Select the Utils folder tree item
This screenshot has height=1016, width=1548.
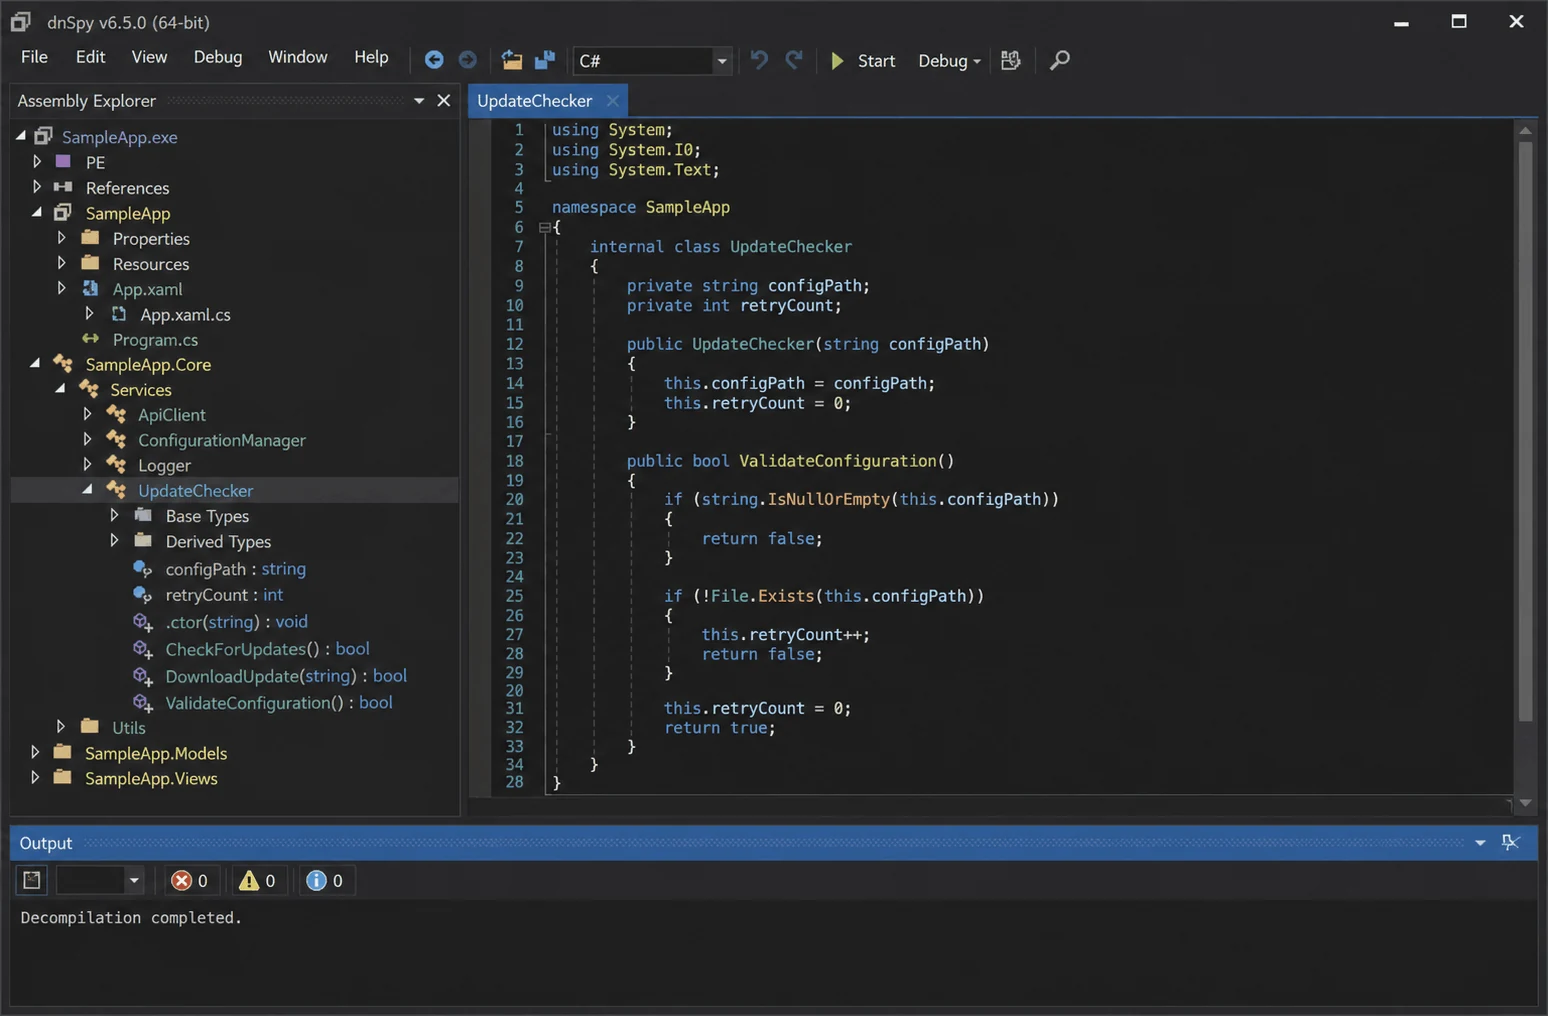click(x=129, y=728)
